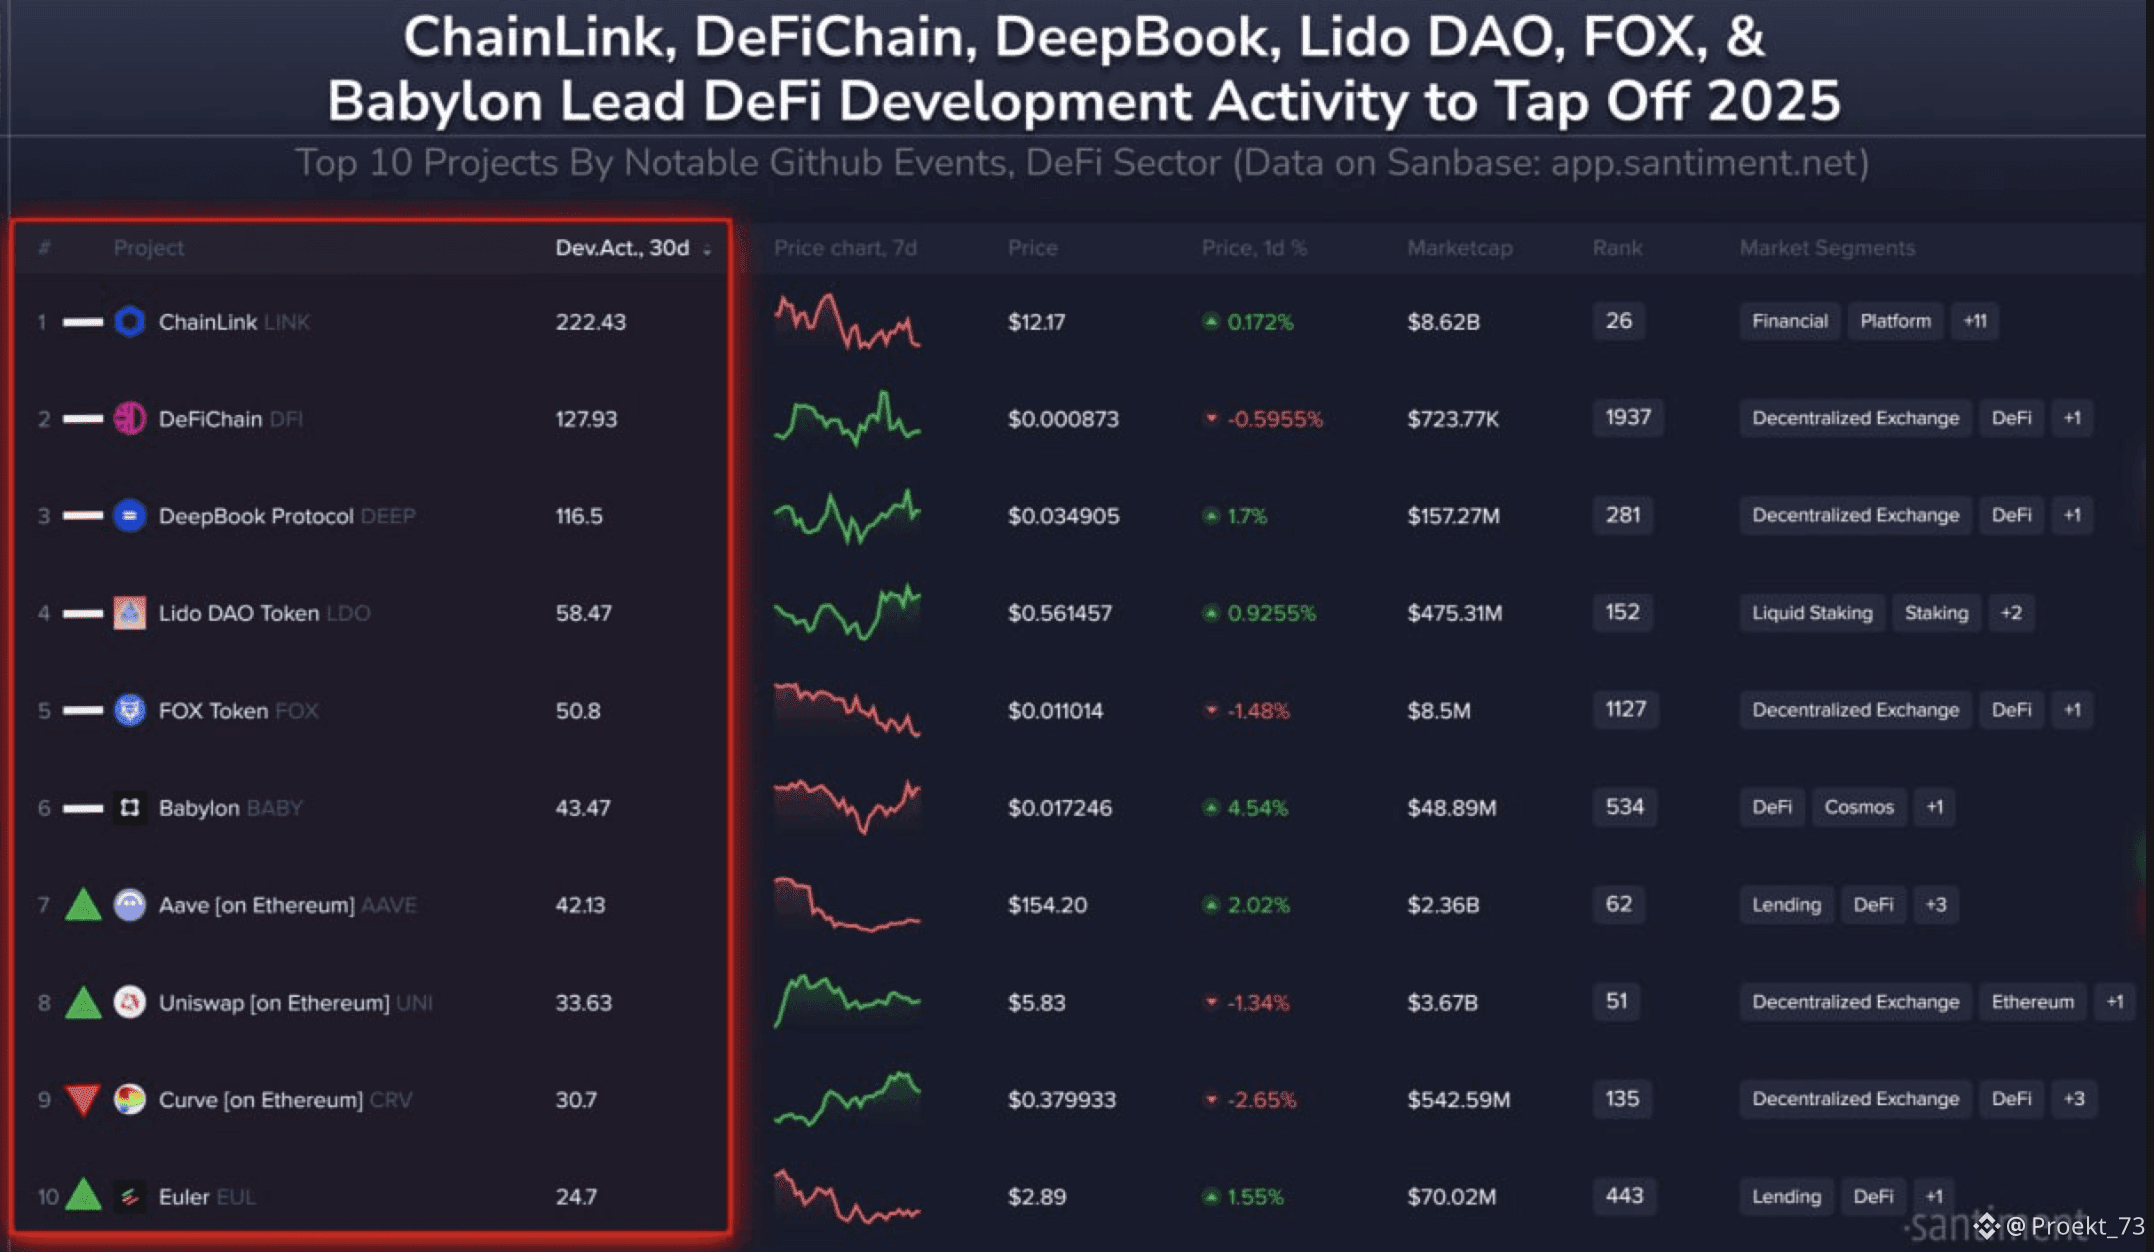Click the Curve multicolor logo icon
Viewport: 2154px width, 1252px height.
pos(130,1099)
